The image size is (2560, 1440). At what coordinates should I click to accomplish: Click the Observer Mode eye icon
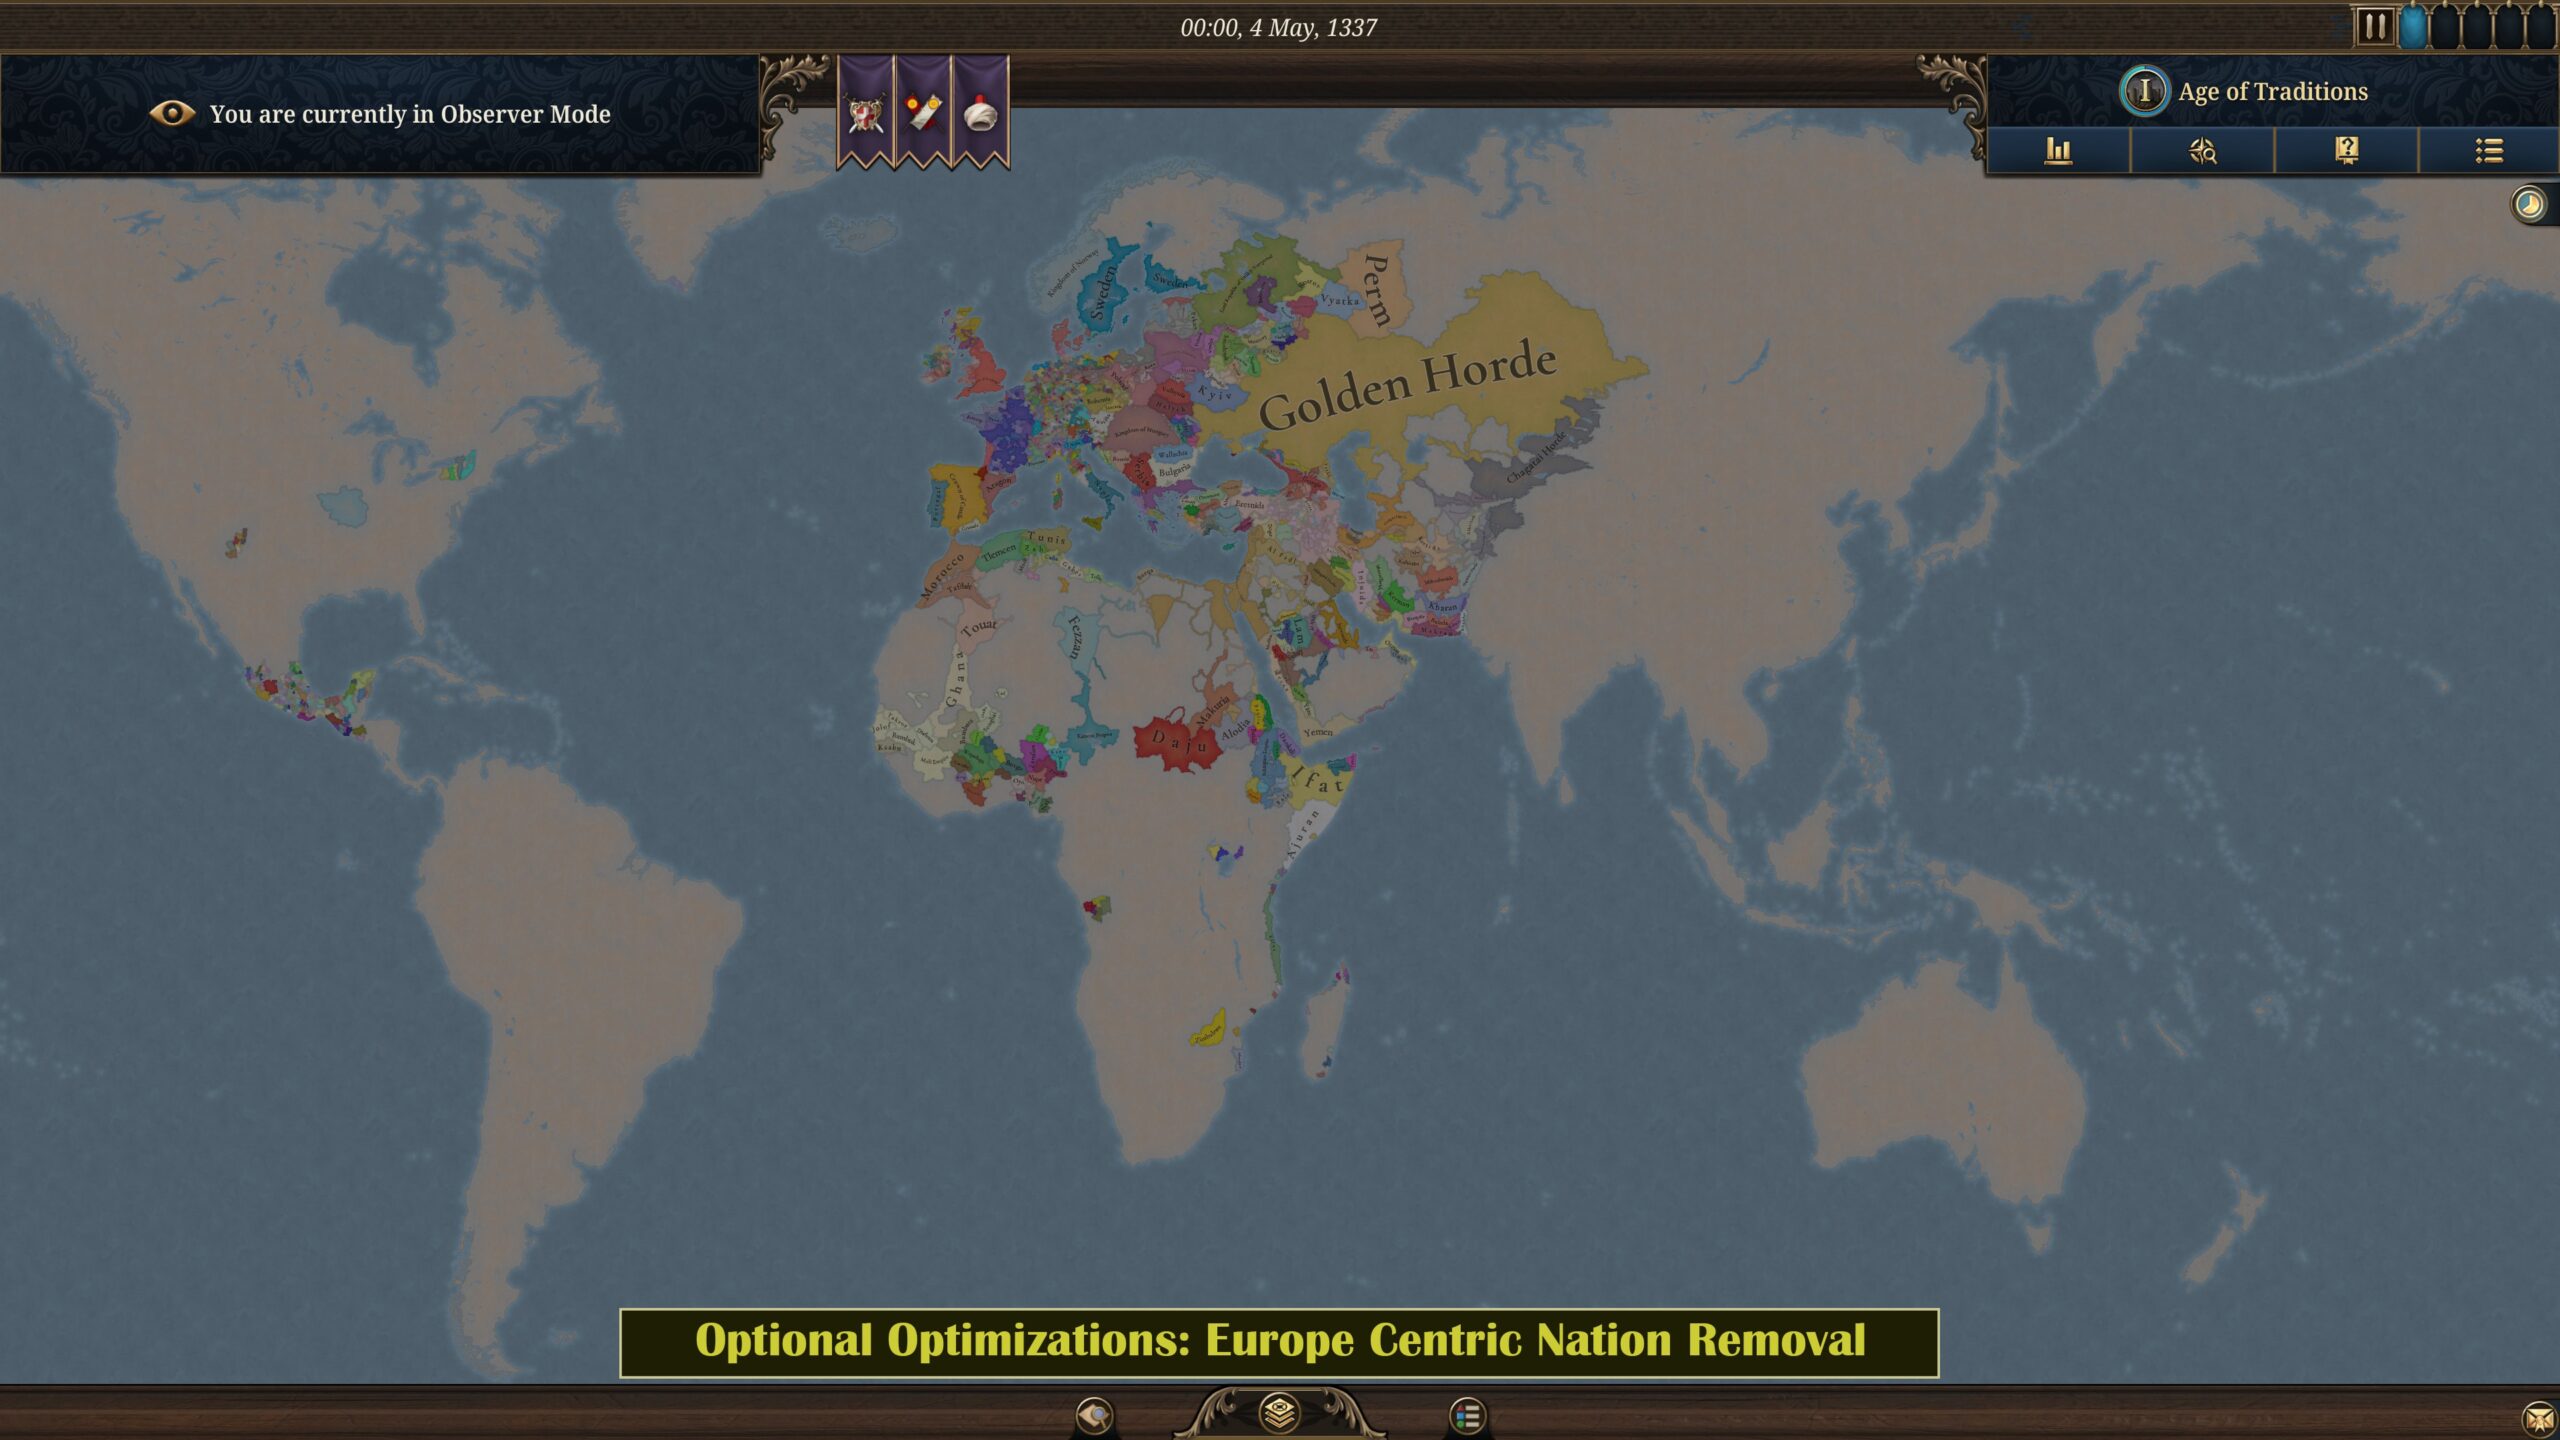coord(171,113)
